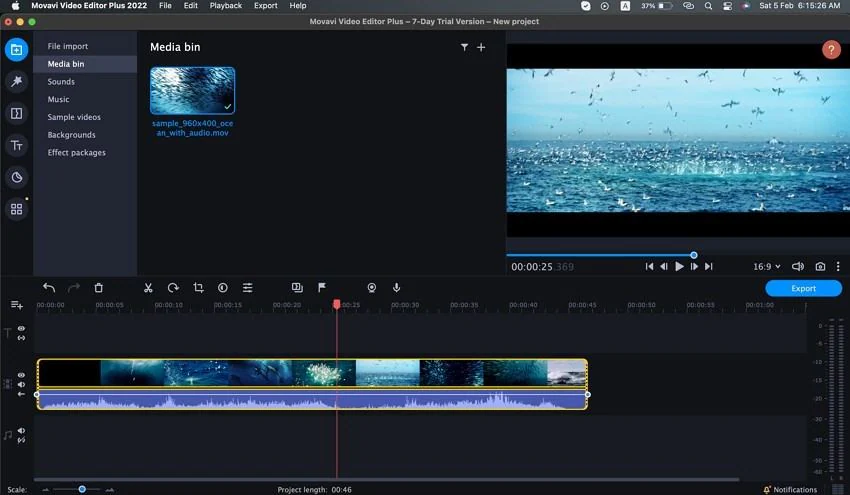
Task: Click the Crop tool icon
Action: (198, 288)
